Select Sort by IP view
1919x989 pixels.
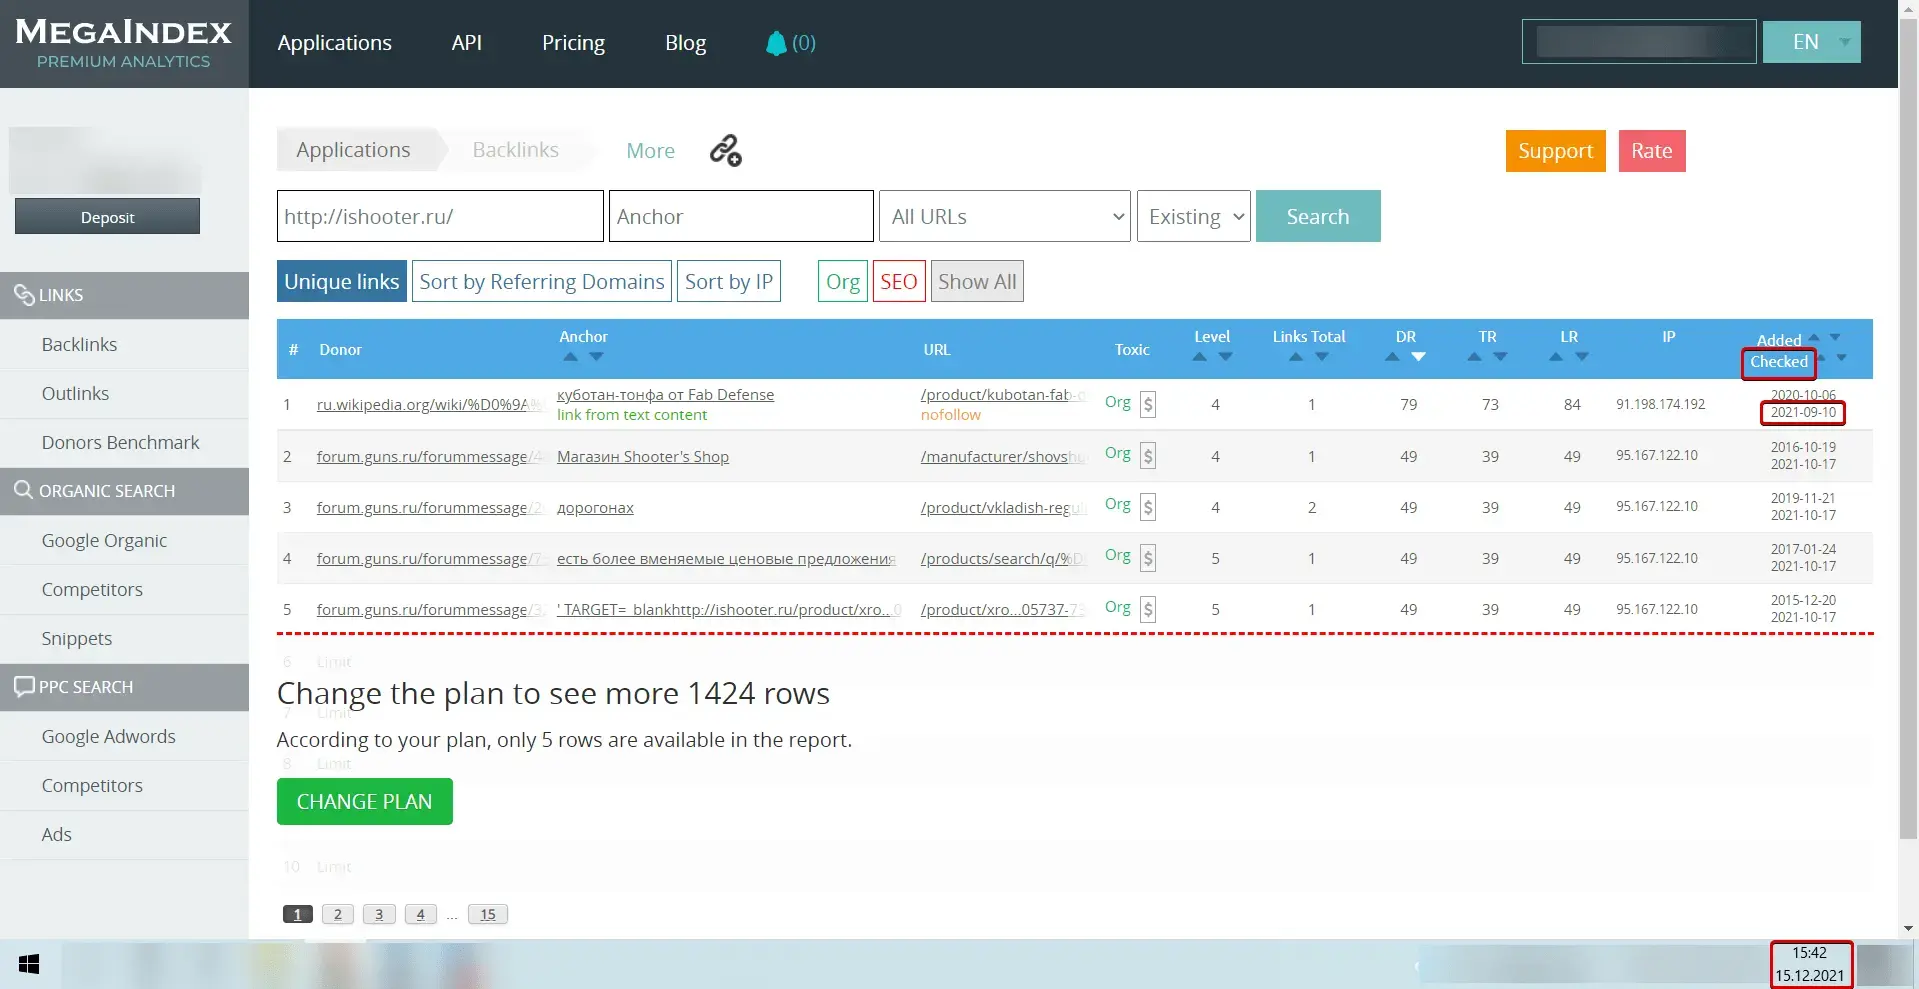(x=729, y=282)
